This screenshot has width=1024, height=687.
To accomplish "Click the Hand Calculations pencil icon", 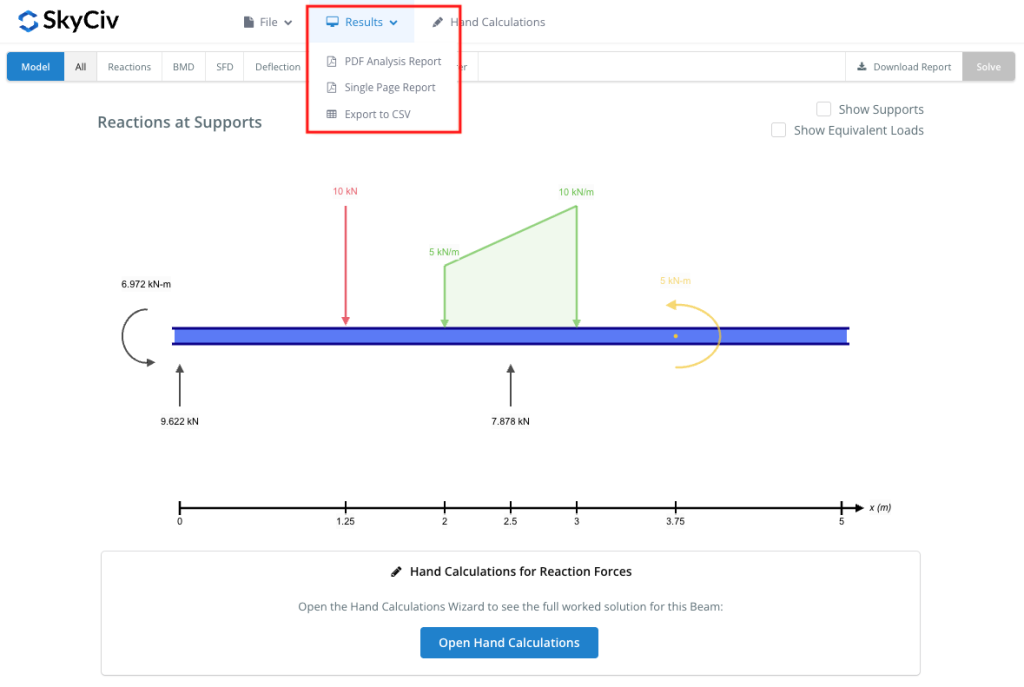I will 438,22.
